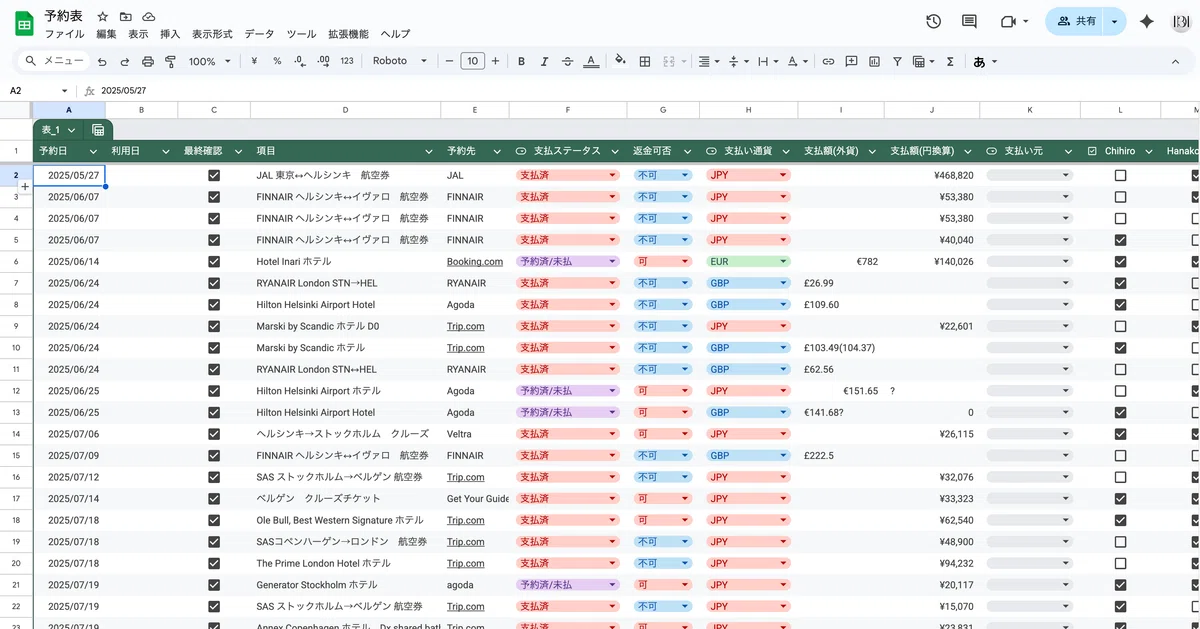Click the insert link icon

point(828,61)
